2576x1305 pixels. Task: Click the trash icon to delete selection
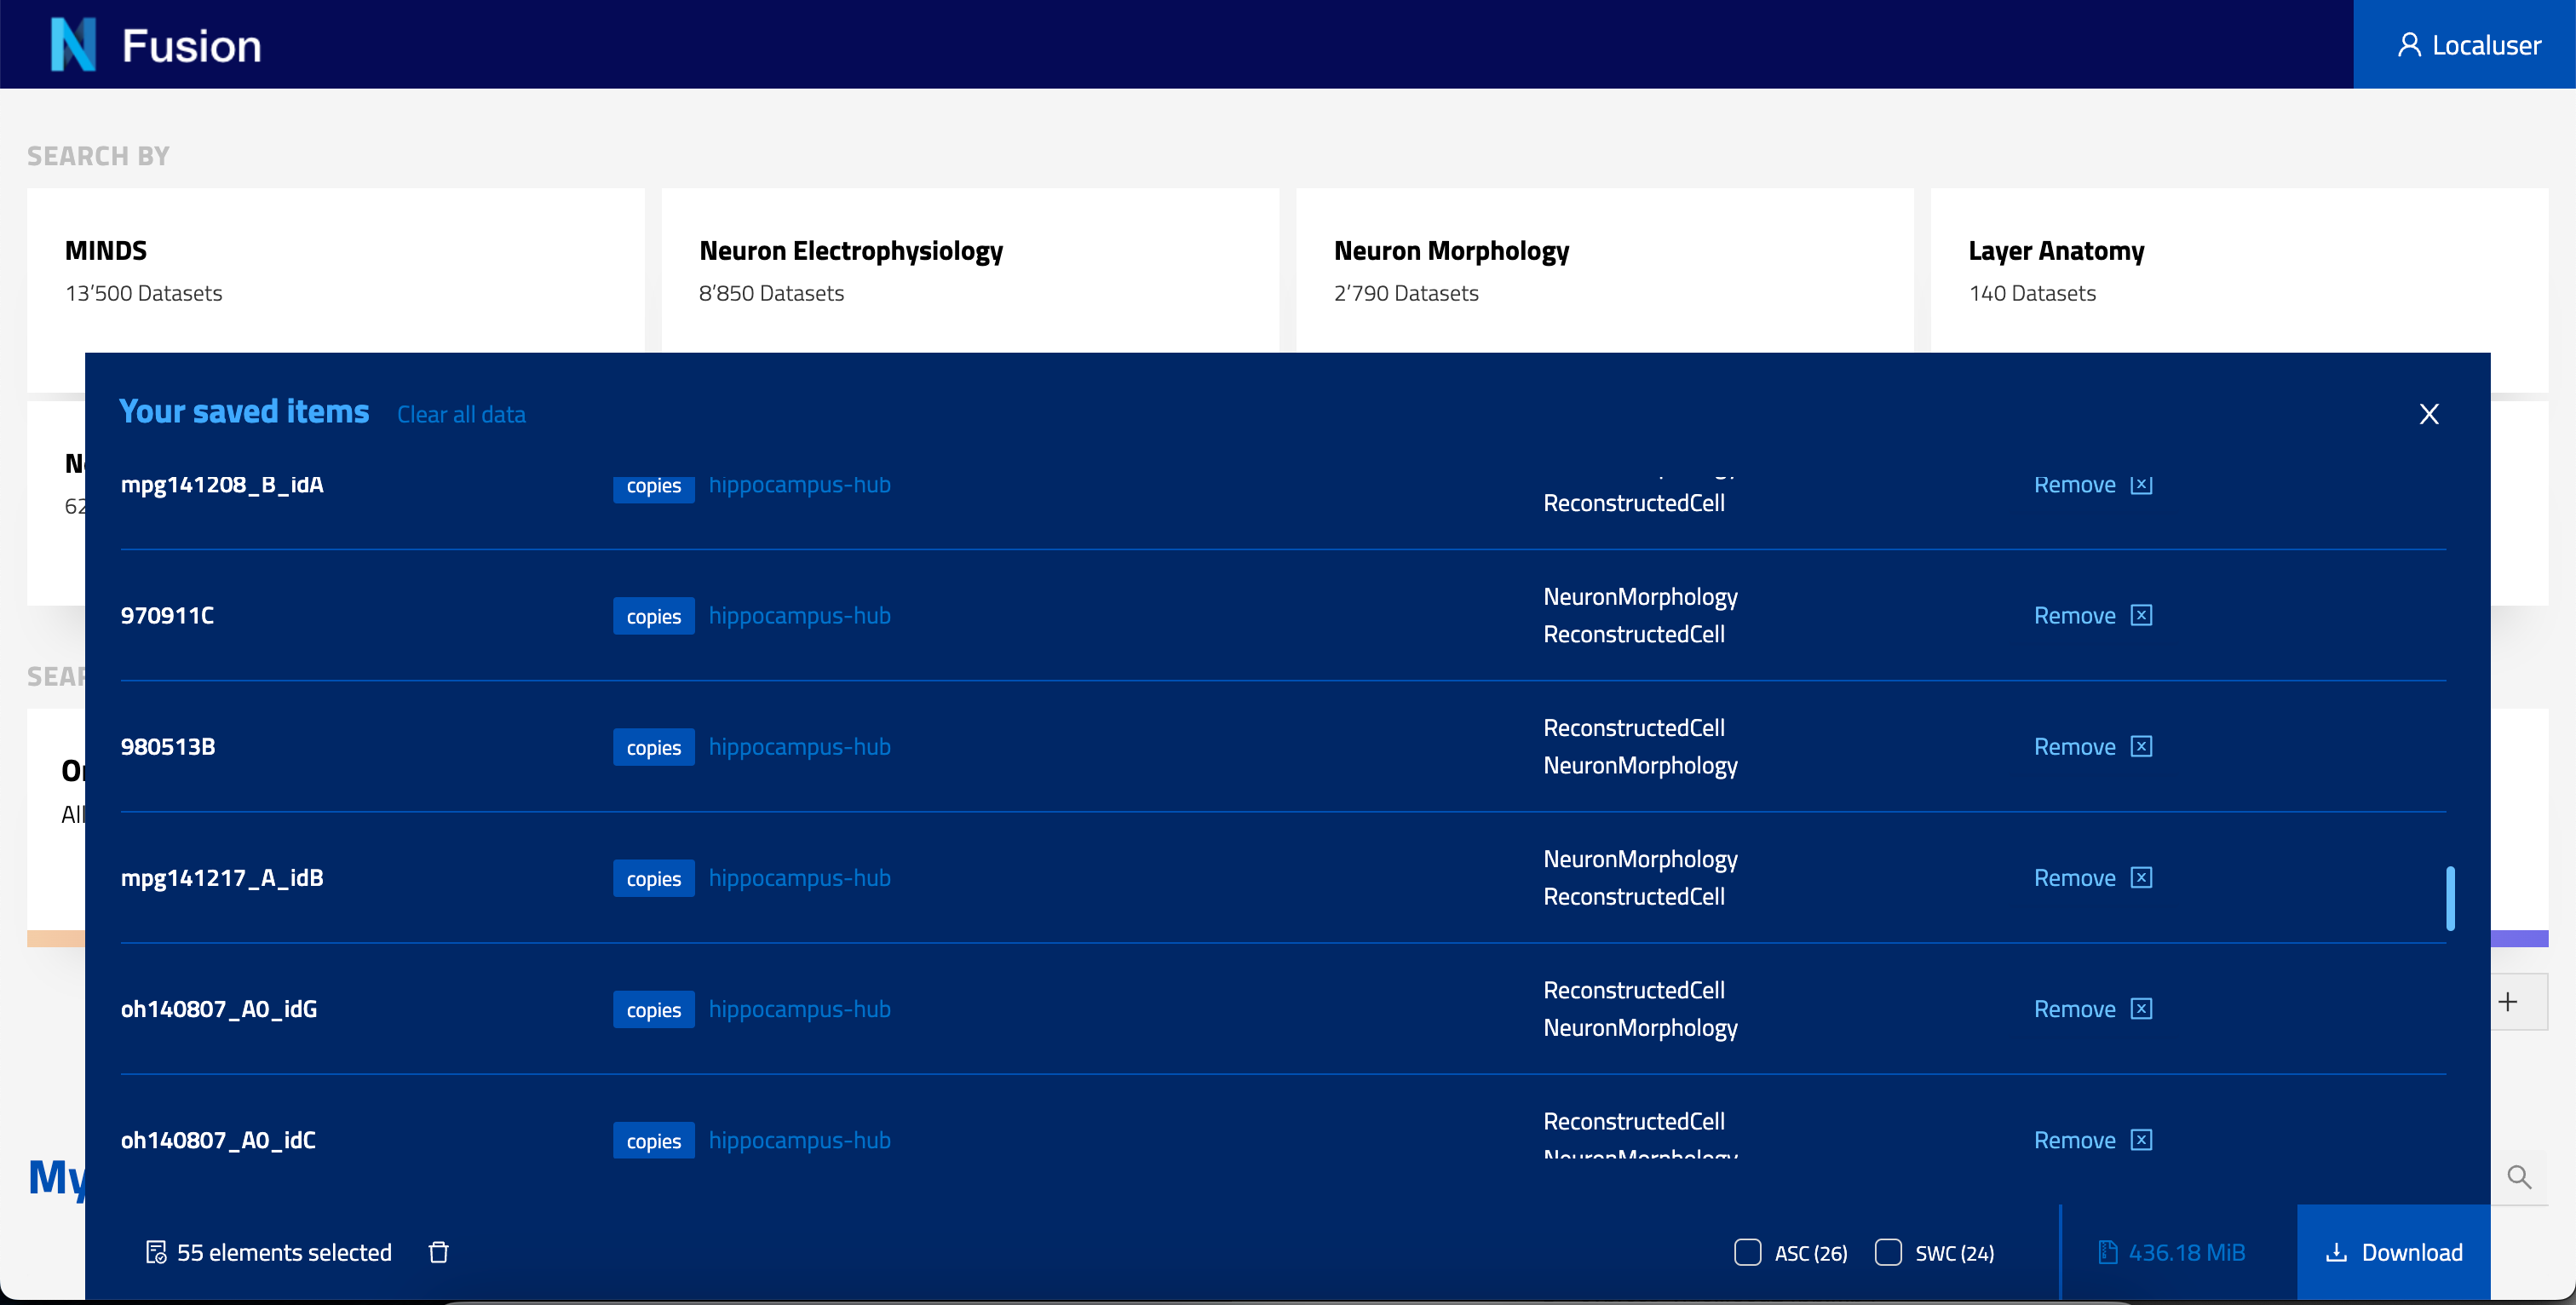438,1252
